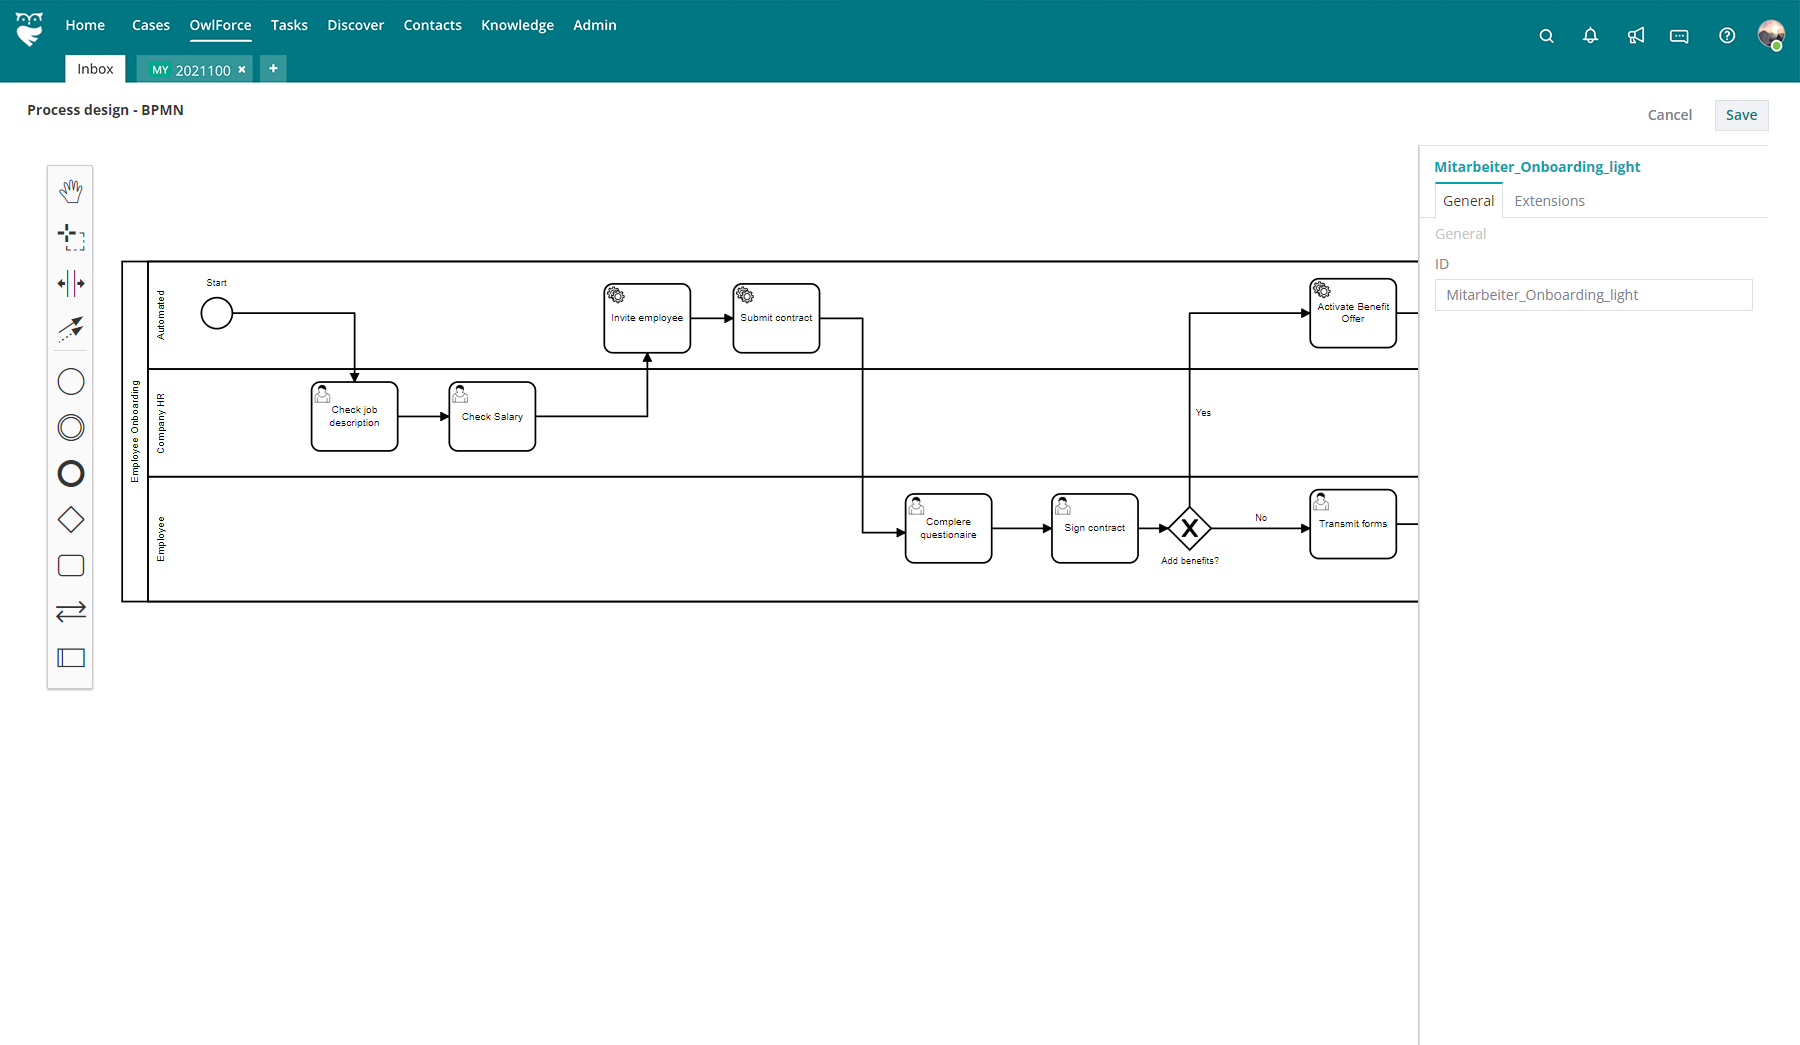Select the Company HR lane label
This screenshot has width=1800, height=1045.
point(161,423)
